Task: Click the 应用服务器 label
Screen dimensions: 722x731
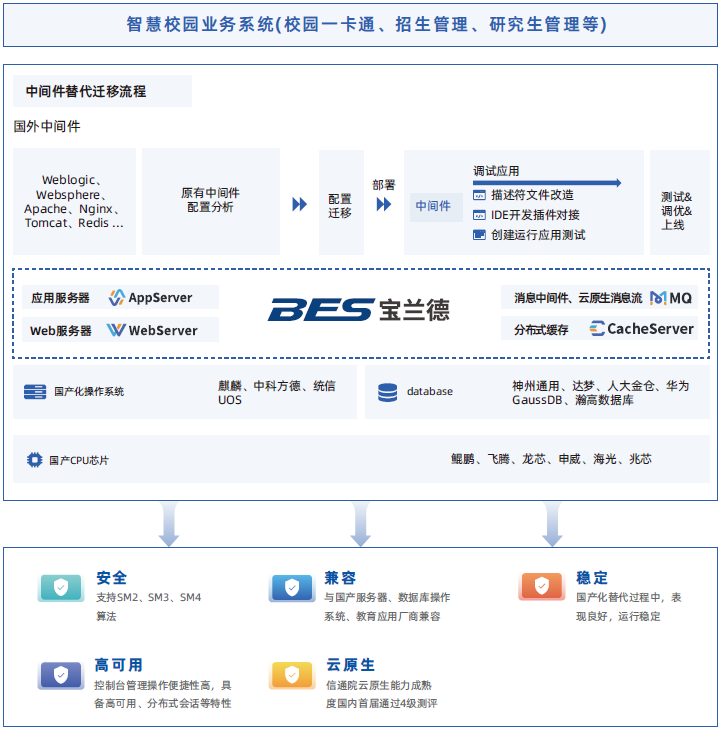Action: click(60, 298)
